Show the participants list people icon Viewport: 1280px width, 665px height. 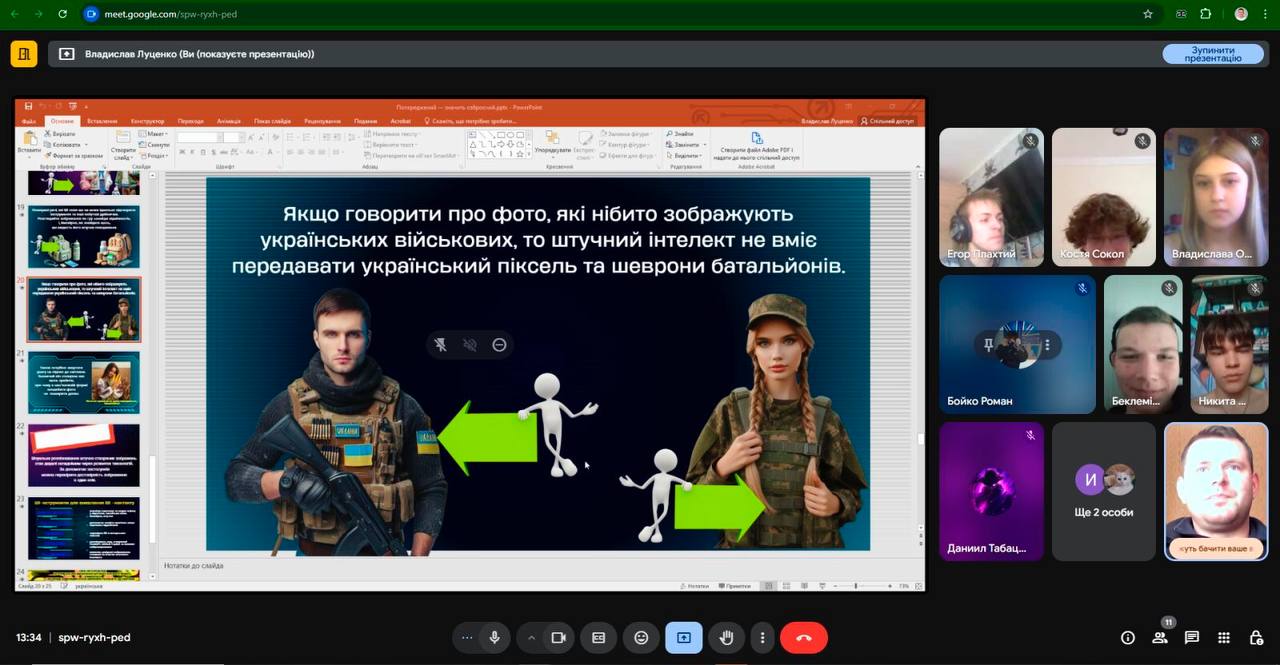point(1160,637)
